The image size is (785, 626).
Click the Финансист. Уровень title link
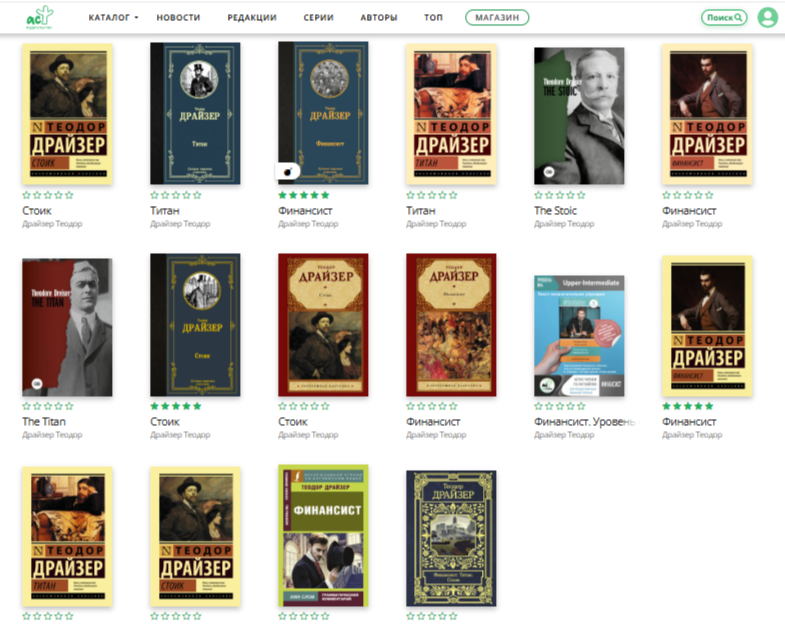[585, 422]
